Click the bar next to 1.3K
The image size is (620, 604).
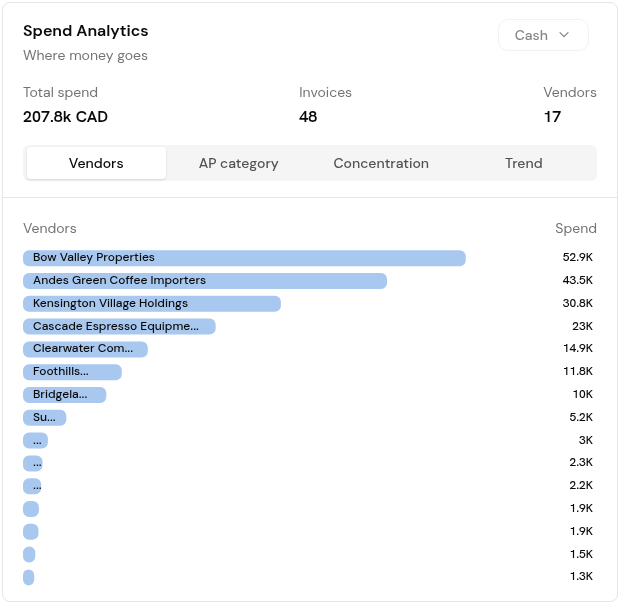click(x=28, y=578)
